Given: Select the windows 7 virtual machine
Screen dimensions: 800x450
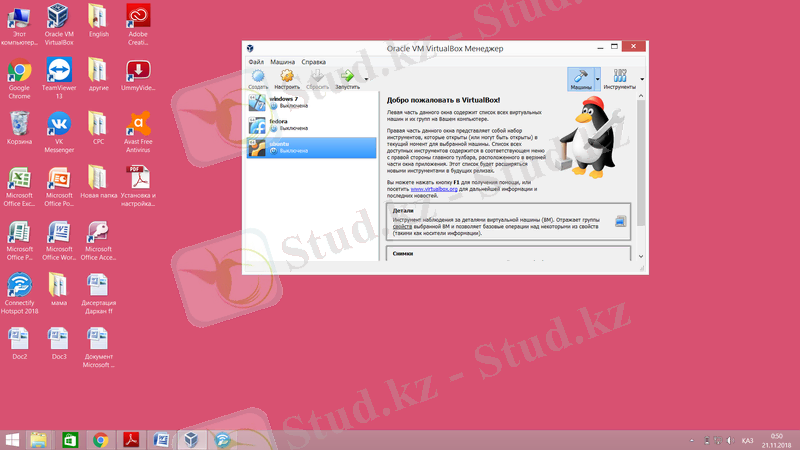Looking at the screenshot, I should tap(312, 103).
